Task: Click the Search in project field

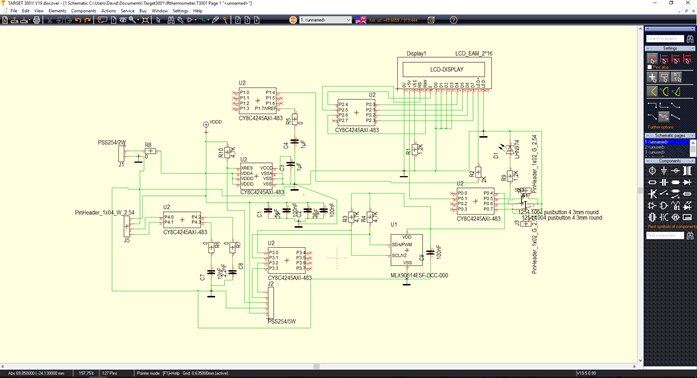Action: (665, 39)
